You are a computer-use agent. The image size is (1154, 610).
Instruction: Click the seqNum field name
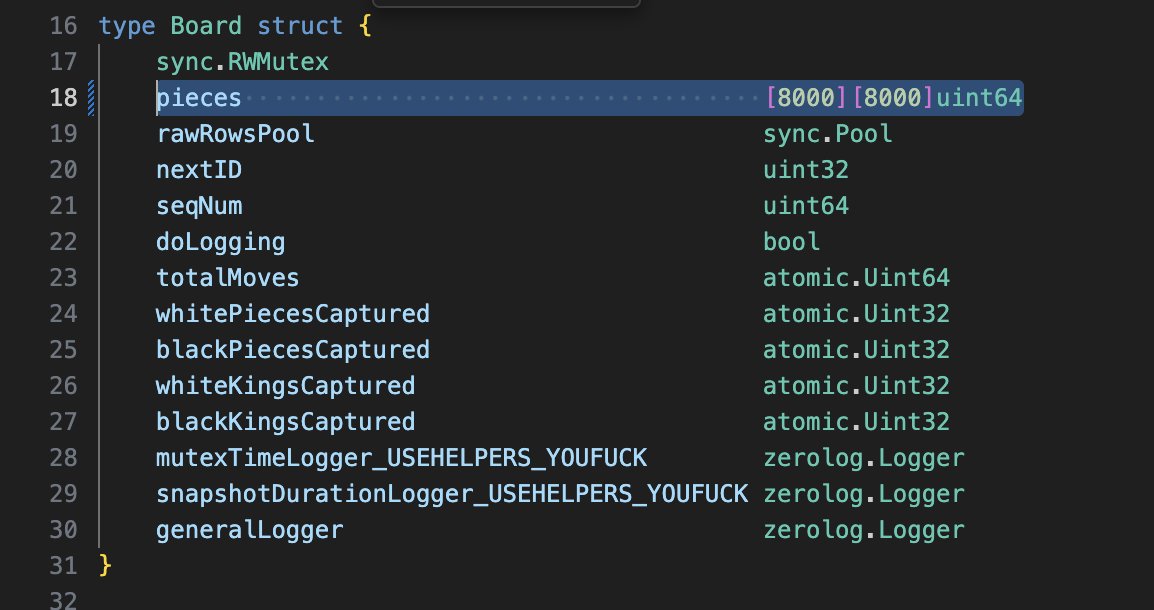[x=199, y=206]
